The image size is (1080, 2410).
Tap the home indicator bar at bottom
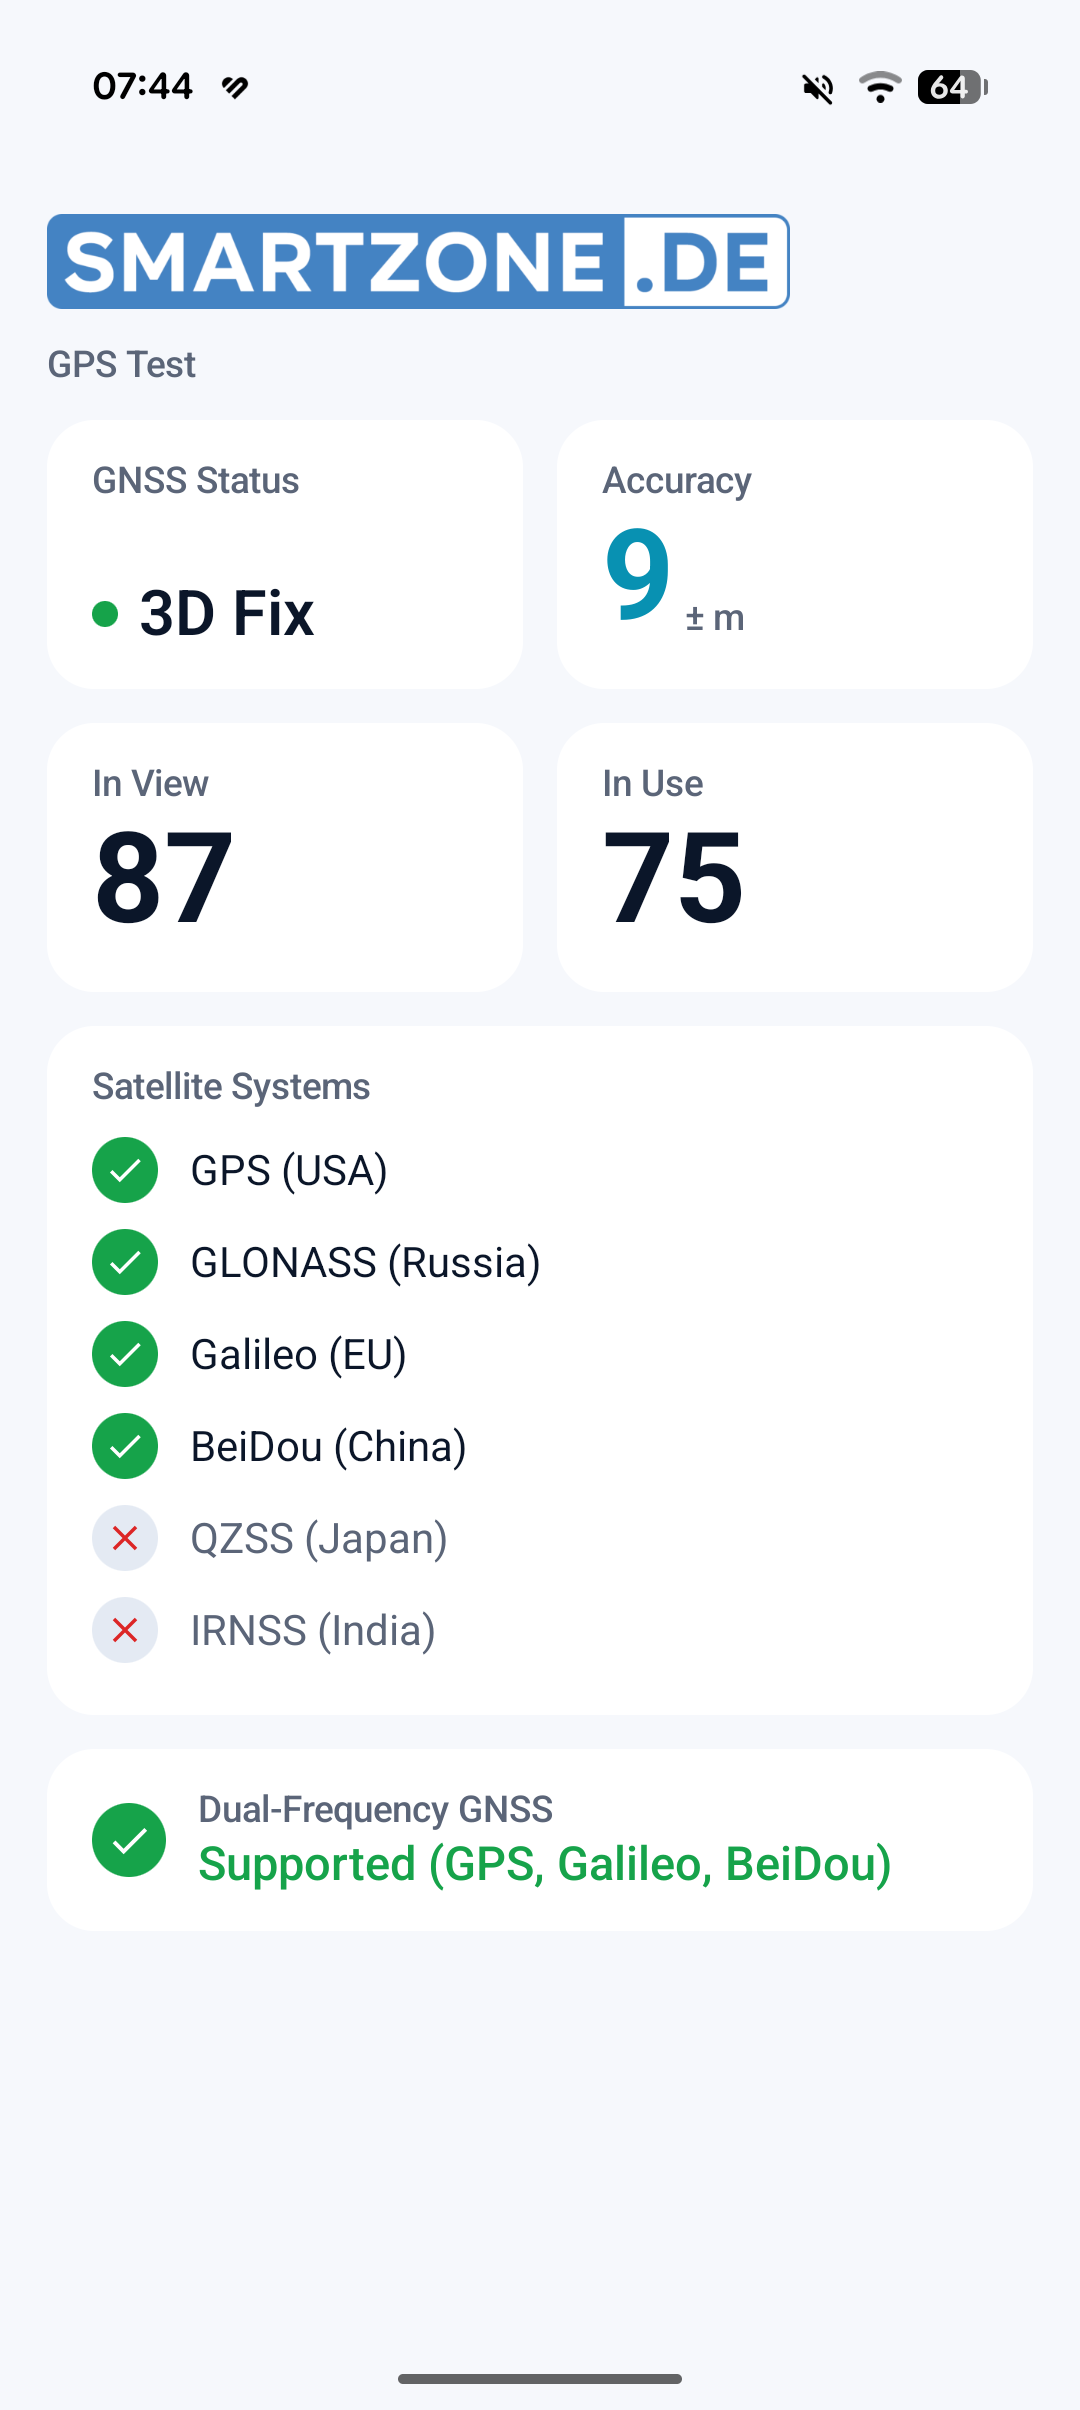[x=540, y=2379]
